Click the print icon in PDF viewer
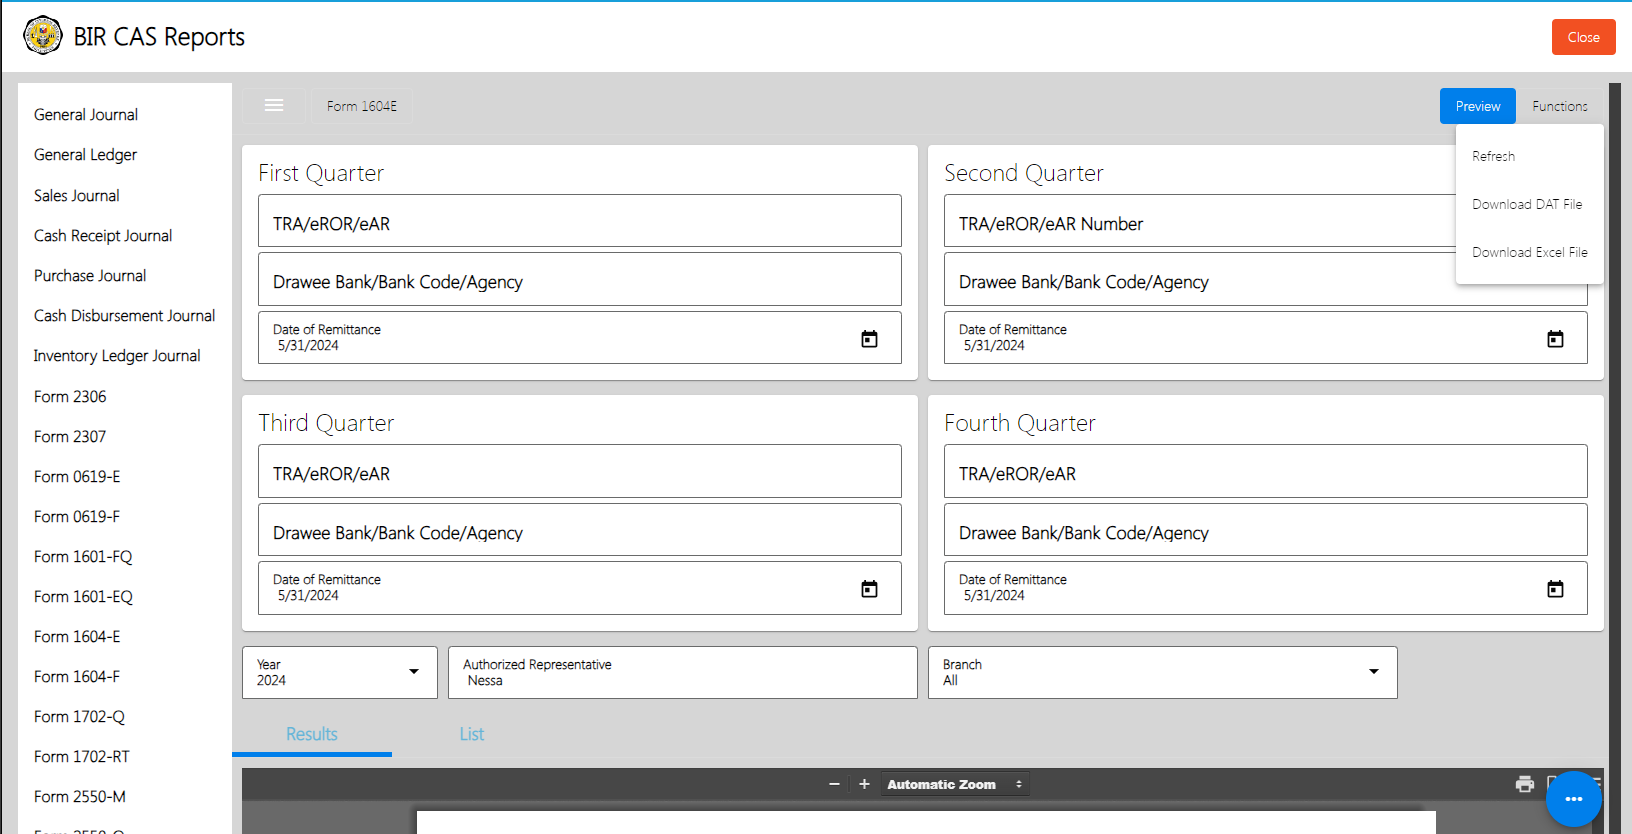This screenshot has height=834, width=1632. [x=1524, y=784]
